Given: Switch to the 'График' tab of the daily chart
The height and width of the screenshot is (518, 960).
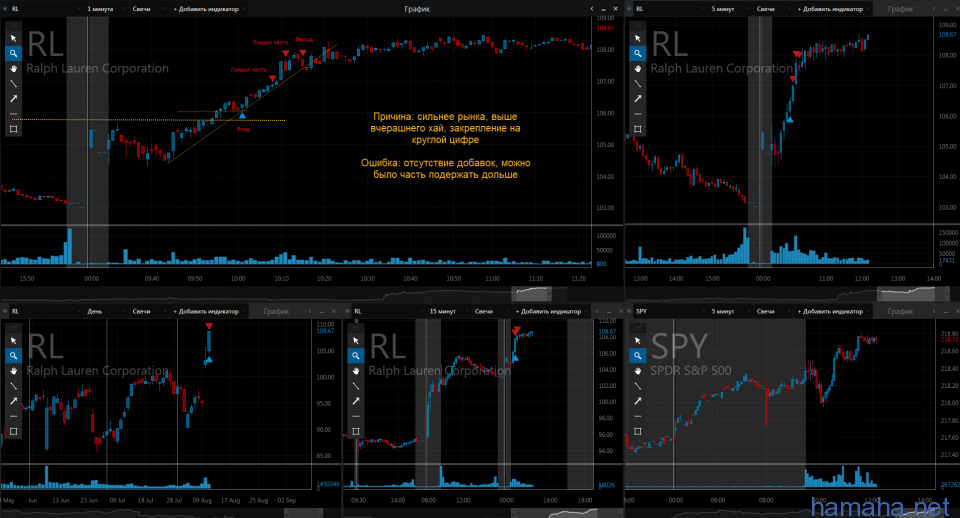Looking at the screenshot, I should 276,312.
